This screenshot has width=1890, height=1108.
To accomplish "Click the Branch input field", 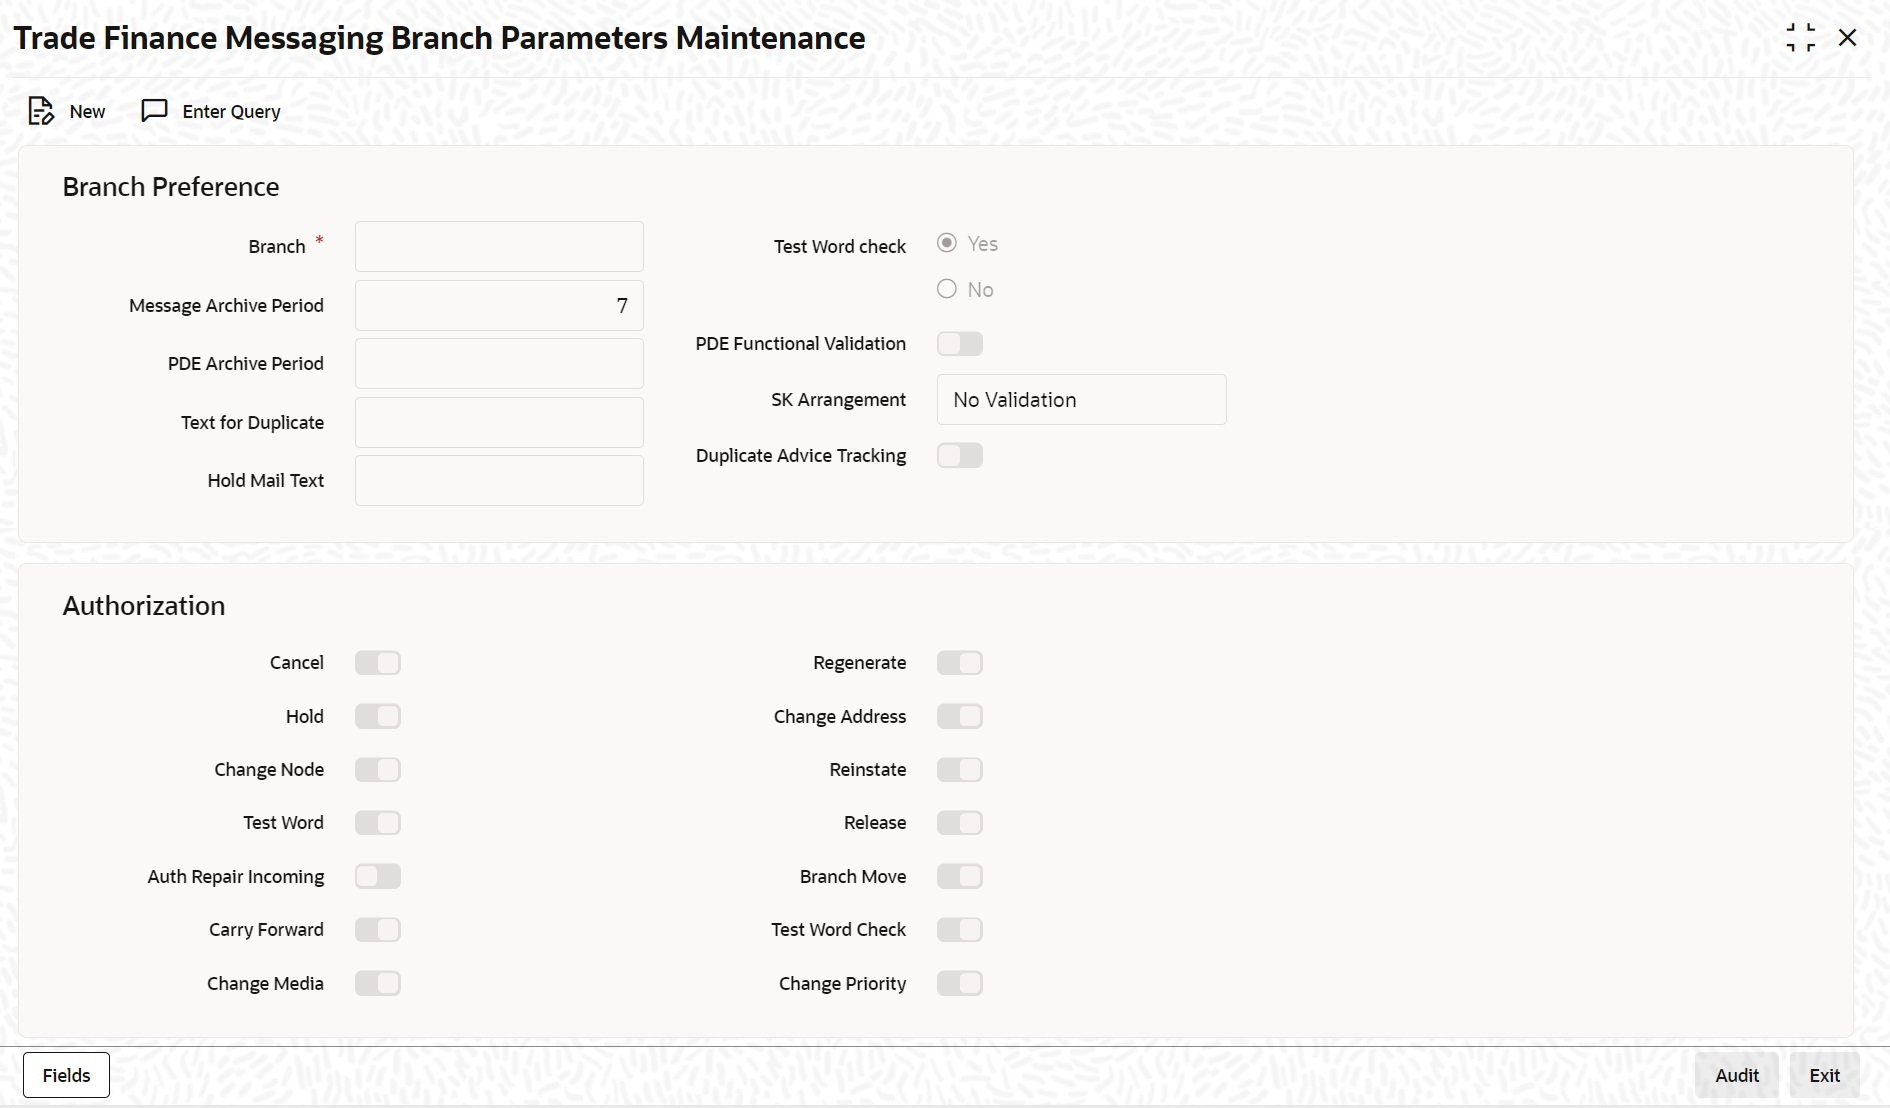I will pyautogui.click(x=498, y=246).
